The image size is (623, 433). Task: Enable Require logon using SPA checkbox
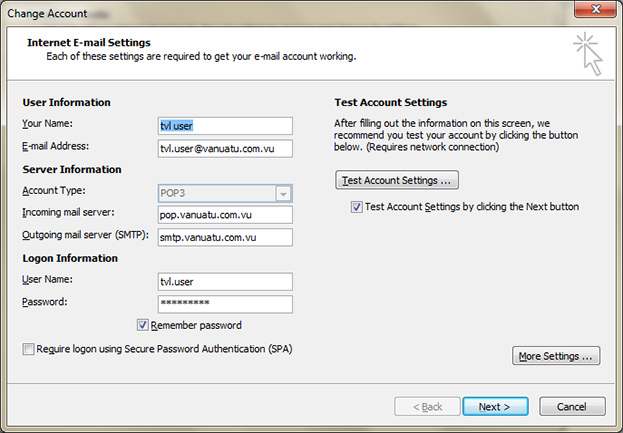(x=28, y=349)
